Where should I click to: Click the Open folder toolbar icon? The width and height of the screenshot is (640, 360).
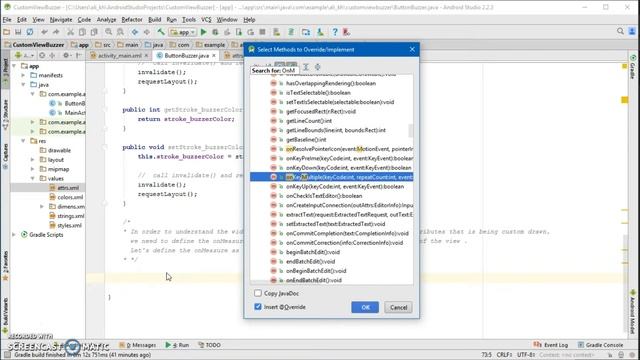(7, 32)
